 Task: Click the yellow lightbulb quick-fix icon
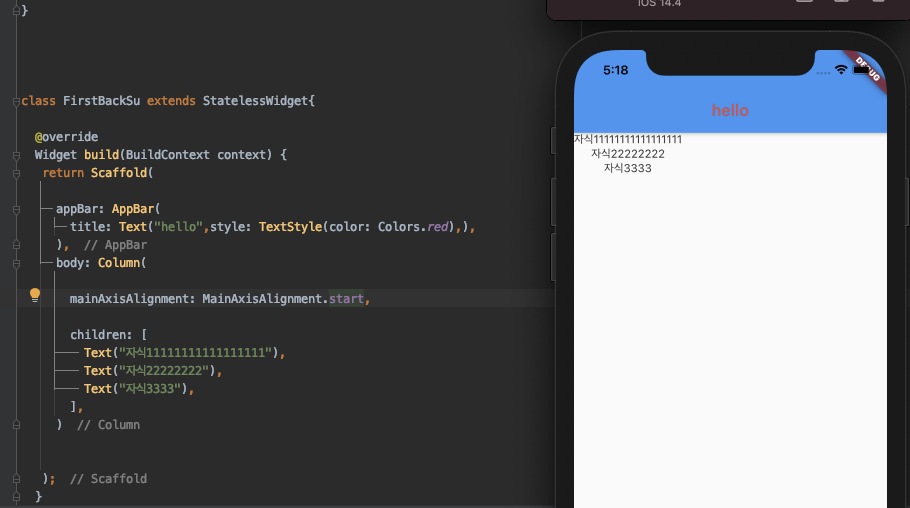tap(35, 295)
